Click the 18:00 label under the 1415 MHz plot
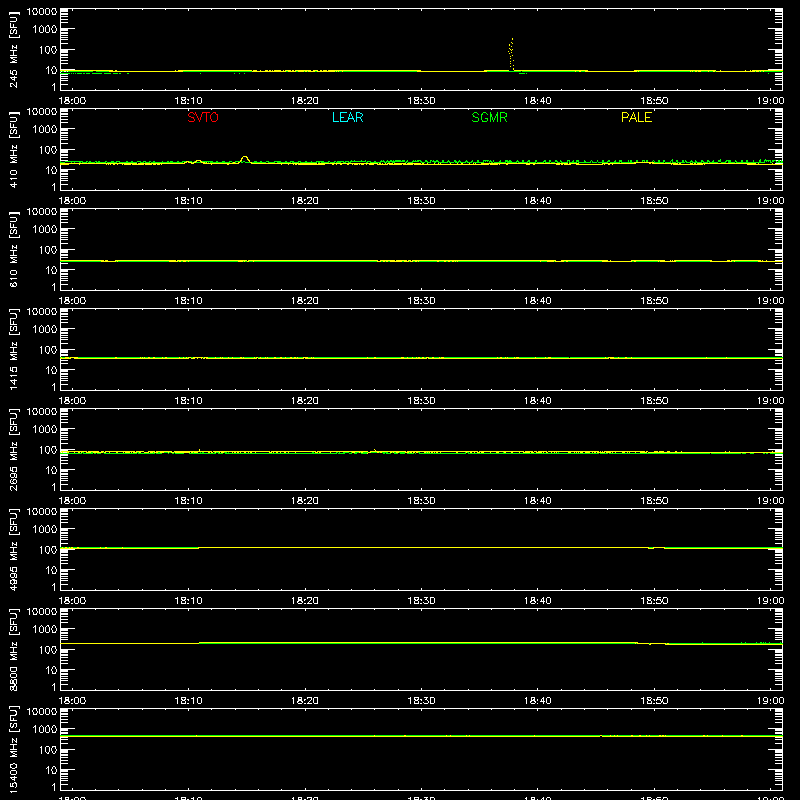 pyautogui.click(x=72, y=401)
